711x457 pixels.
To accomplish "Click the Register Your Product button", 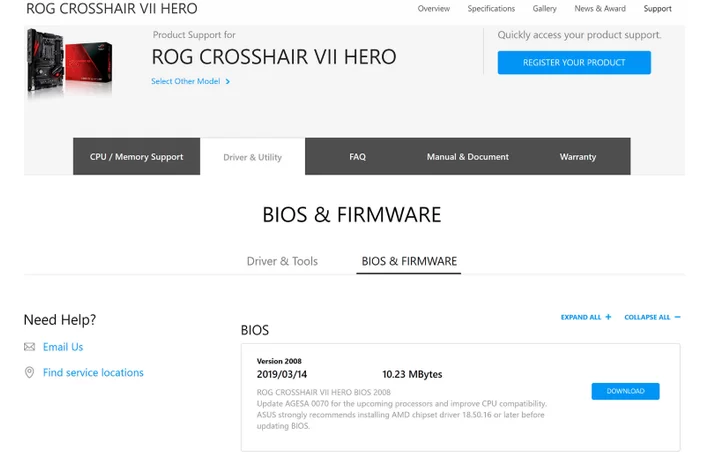I will coord(574,63).
